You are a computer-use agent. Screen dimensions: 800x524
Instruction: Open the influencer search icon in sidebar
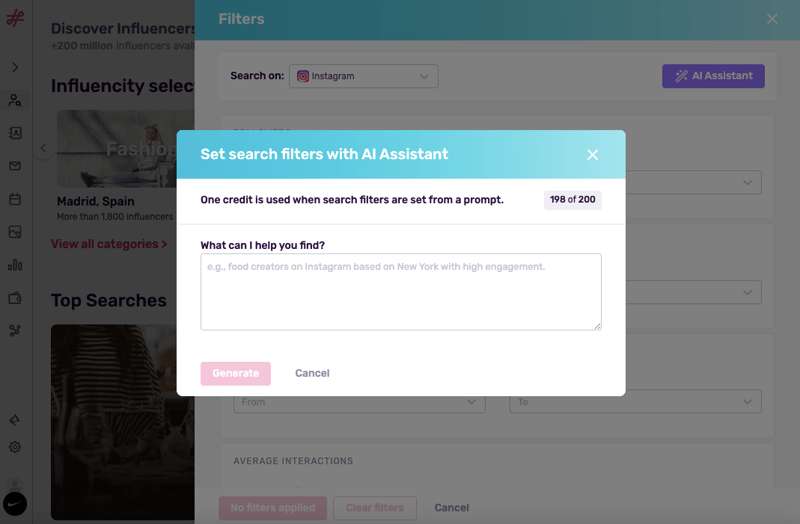pyautogui.click(x=15, y=100)
